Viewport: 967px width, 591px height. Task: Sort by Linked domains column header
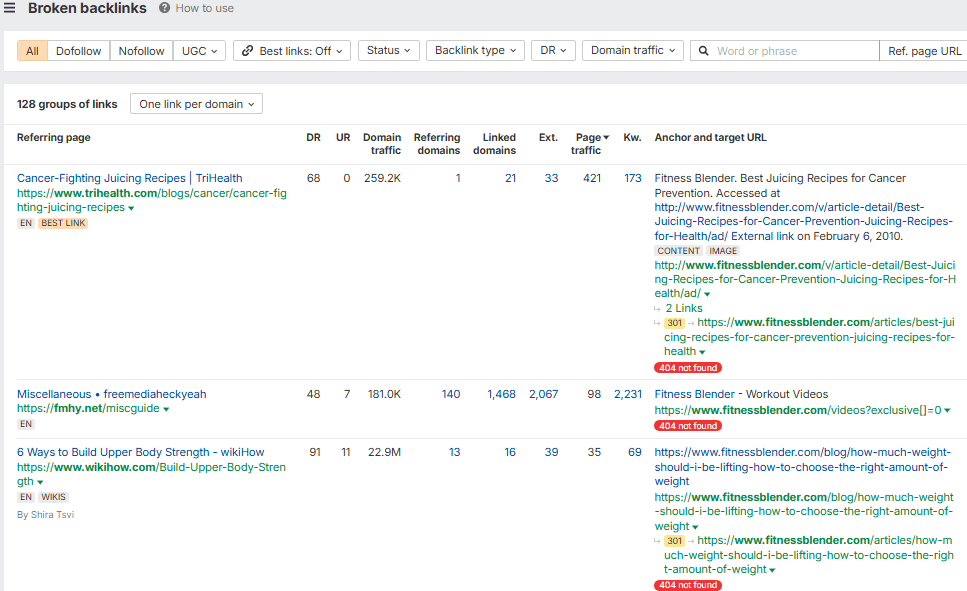[495, 144]
